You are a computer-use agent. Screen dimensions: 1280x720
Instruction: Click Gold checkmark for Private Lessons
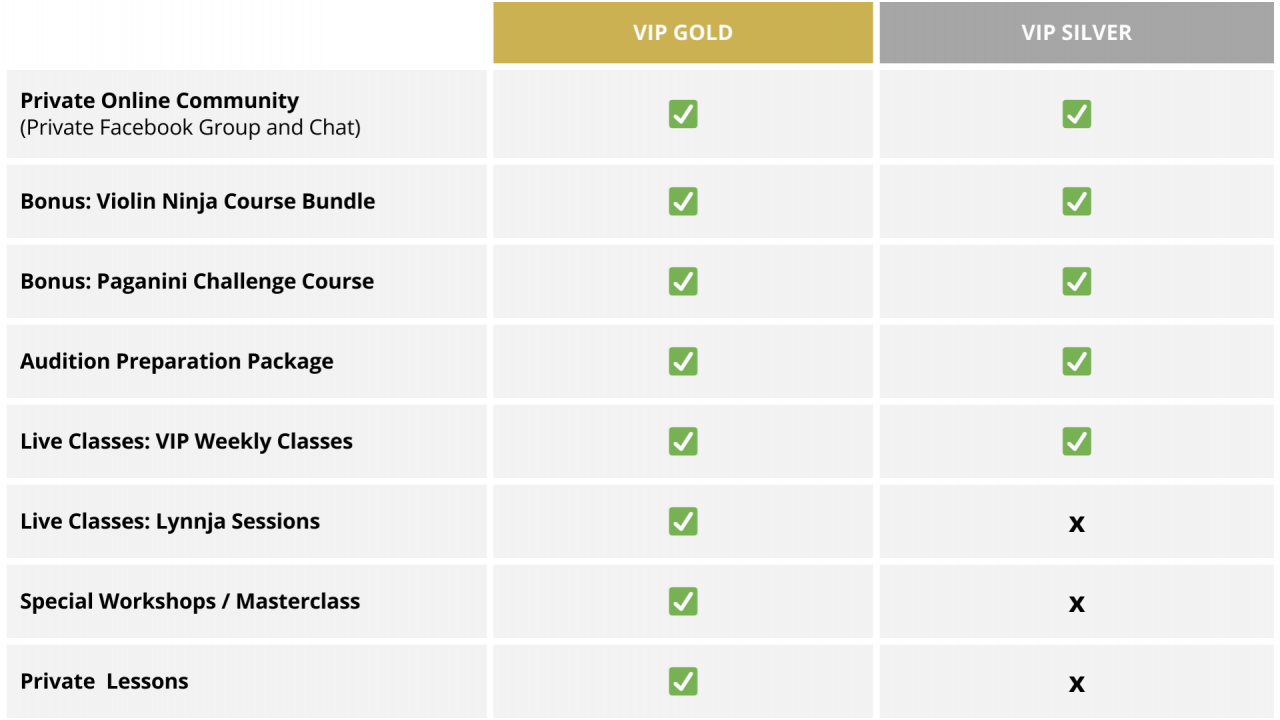(683, 681)
